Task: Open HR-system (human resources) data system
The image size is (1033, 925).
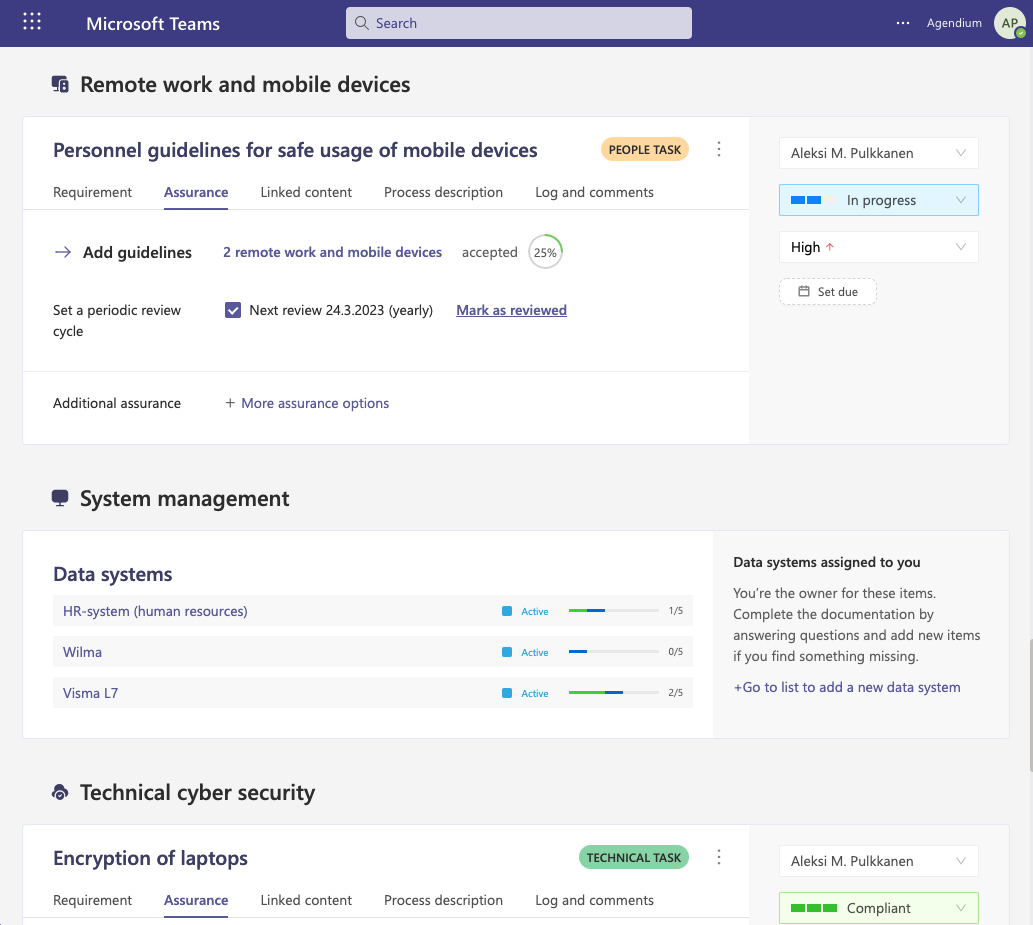Action: pyautogui.click(x=155, y=611)
